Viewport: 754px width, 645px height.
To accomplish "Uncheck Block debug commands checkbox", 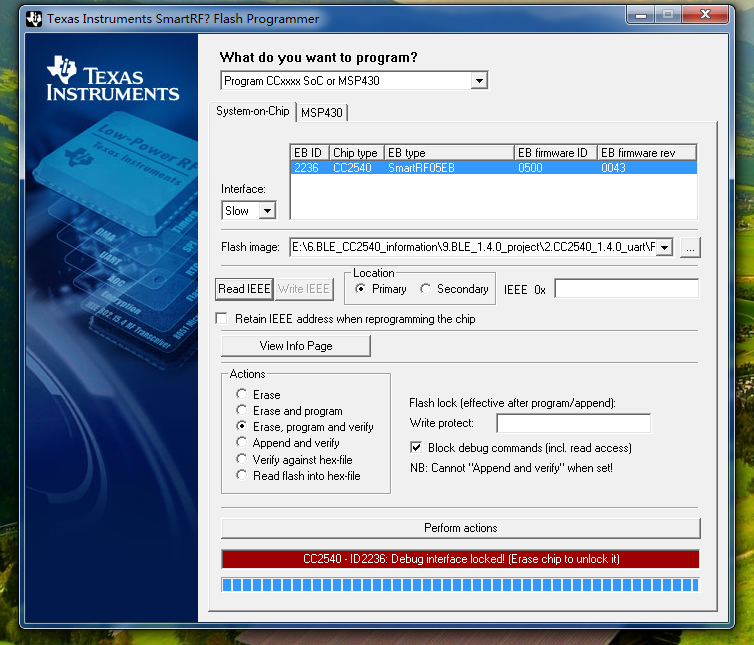I will (416, 447).
